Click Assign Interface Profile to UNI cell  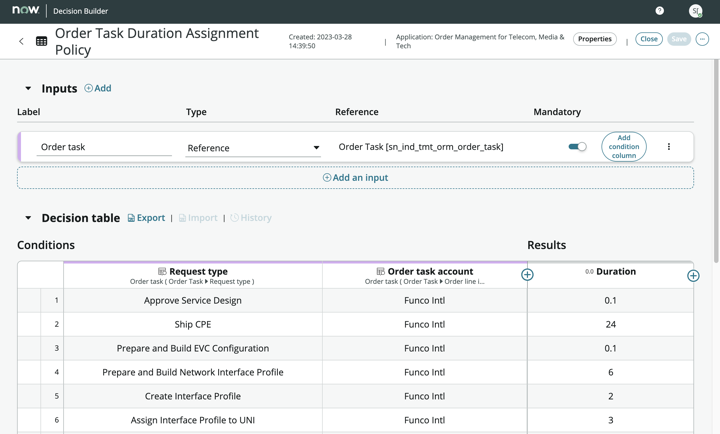click(193, 420)
